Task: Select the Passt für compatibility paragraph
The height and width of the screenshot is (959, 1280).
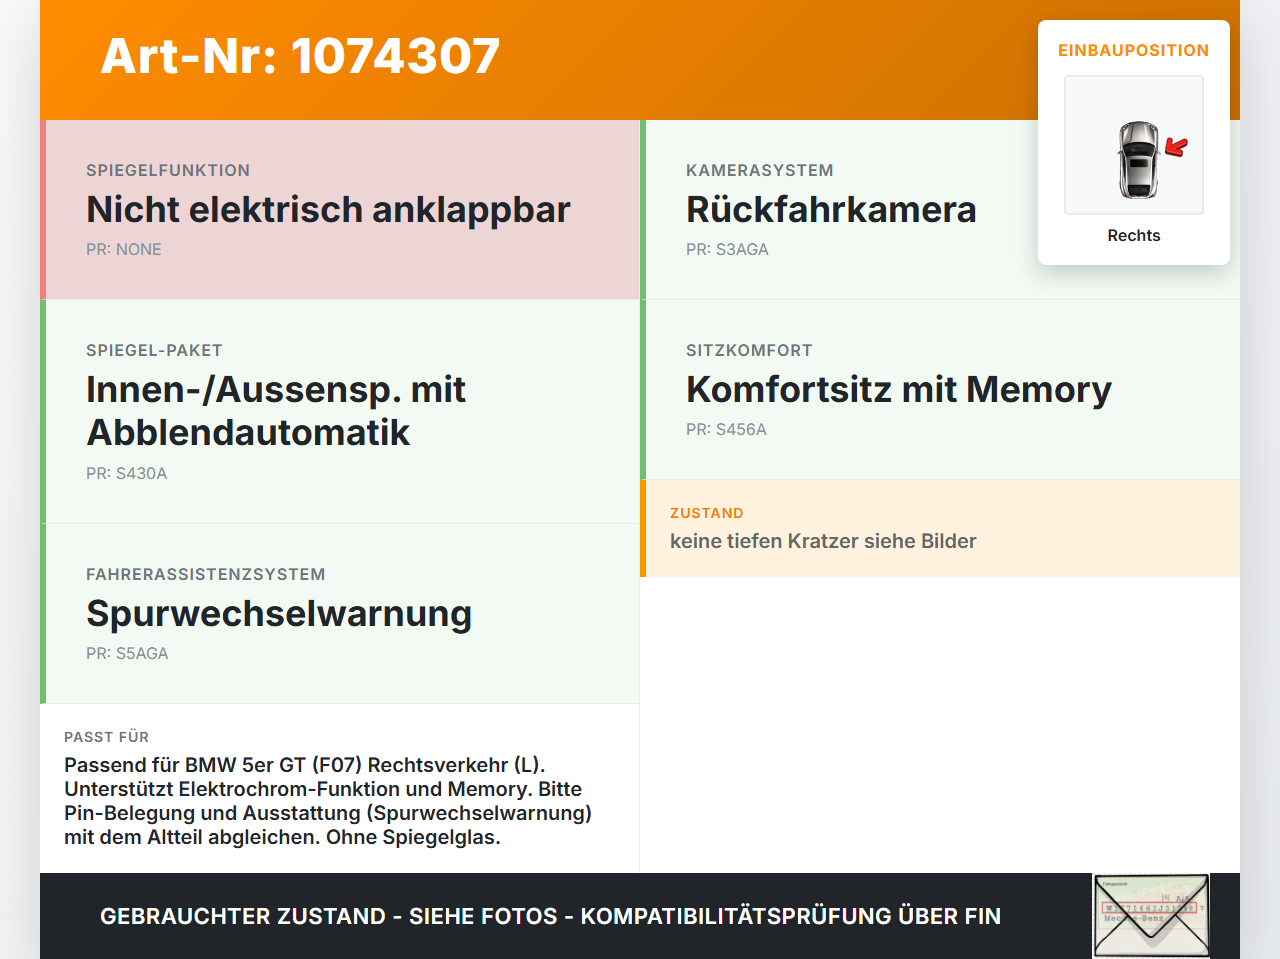Action: (x=328, y=801)
